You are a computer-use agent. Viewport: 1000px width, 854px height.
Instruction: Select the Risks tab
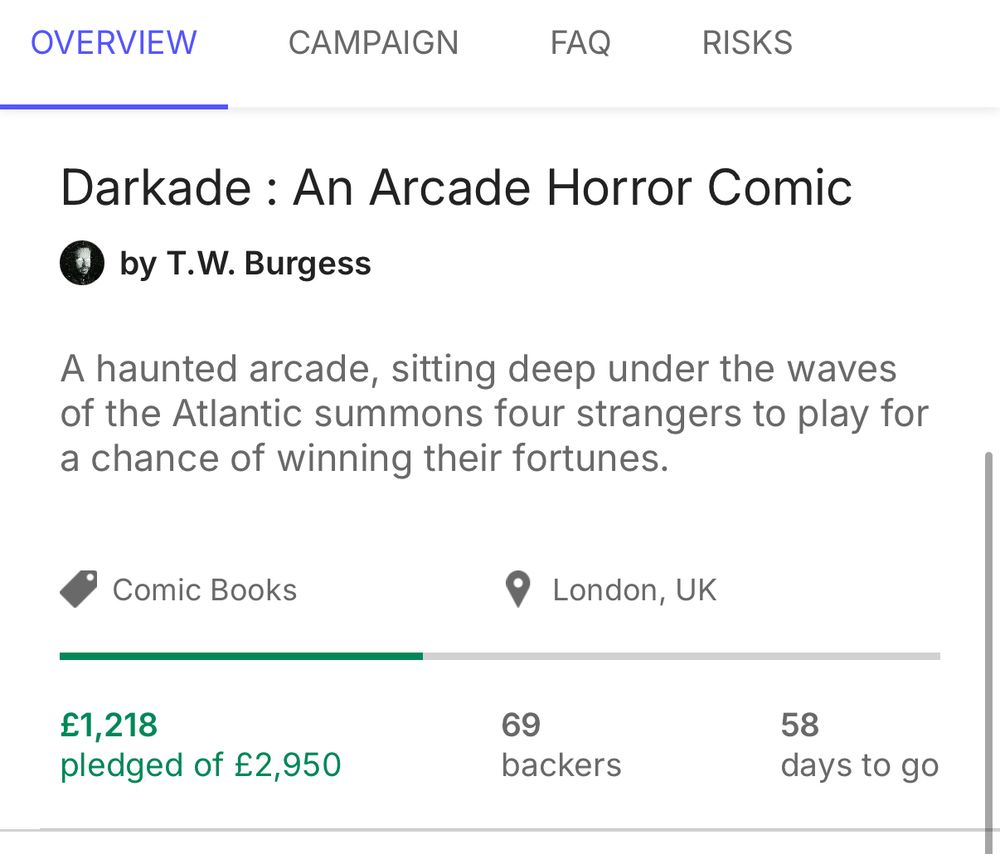point(747,43)
